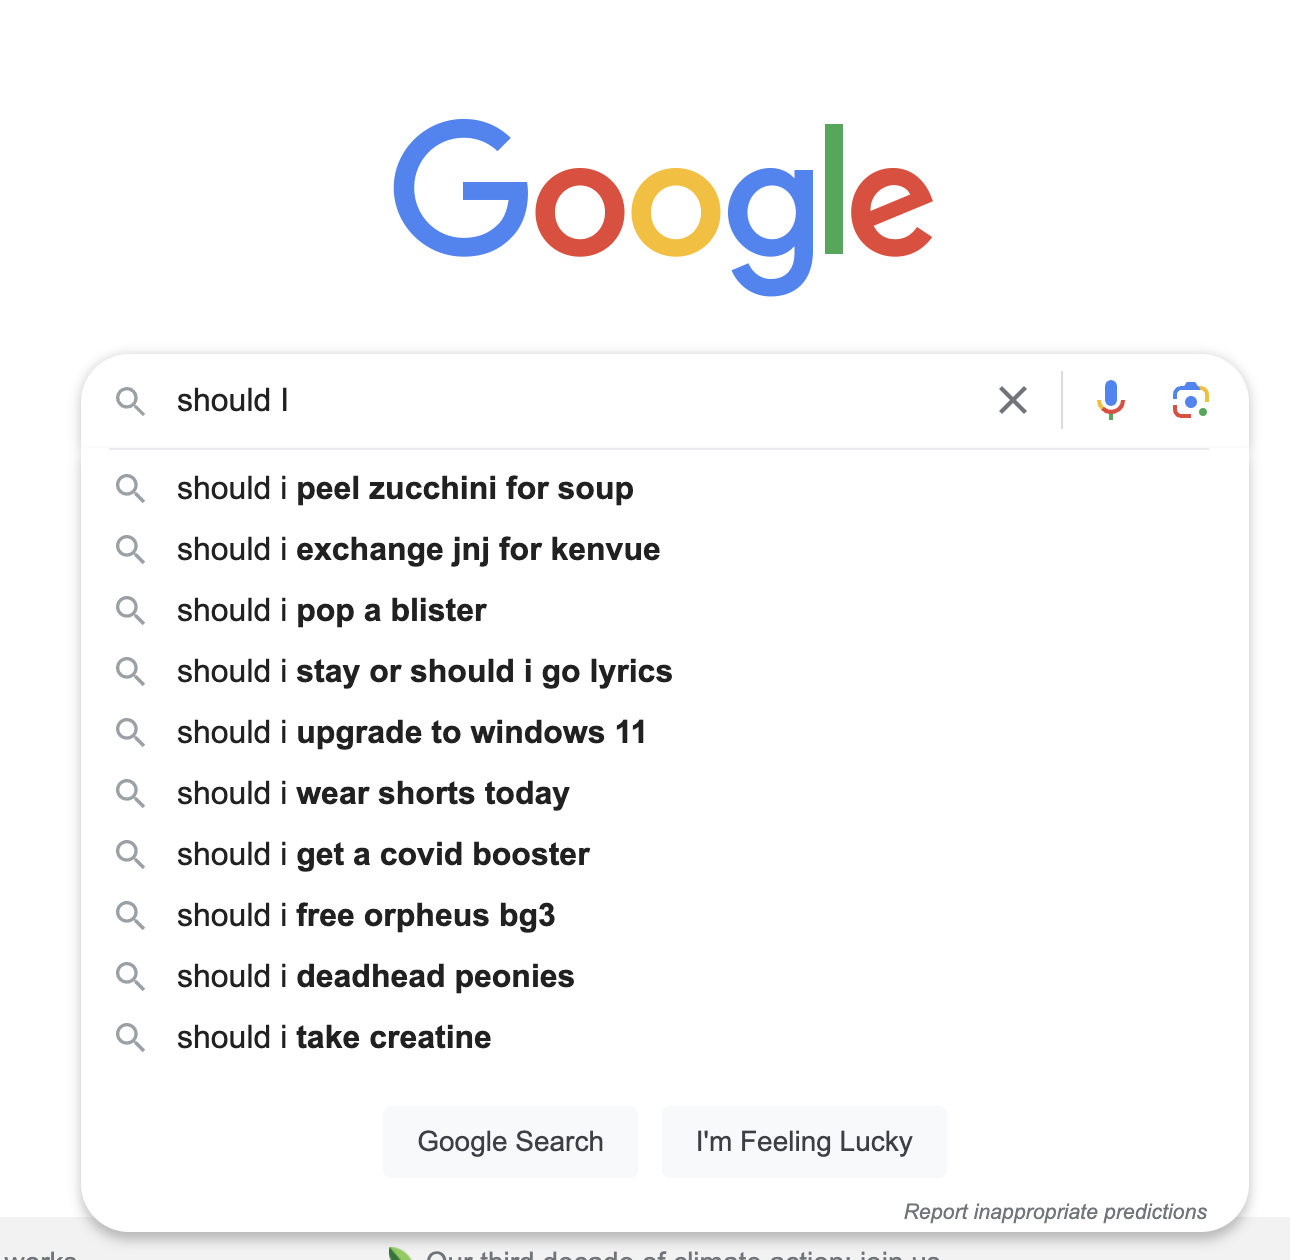Click the clear search X icon
Screen dimensions: 1290x1260
click(1013, 401)
